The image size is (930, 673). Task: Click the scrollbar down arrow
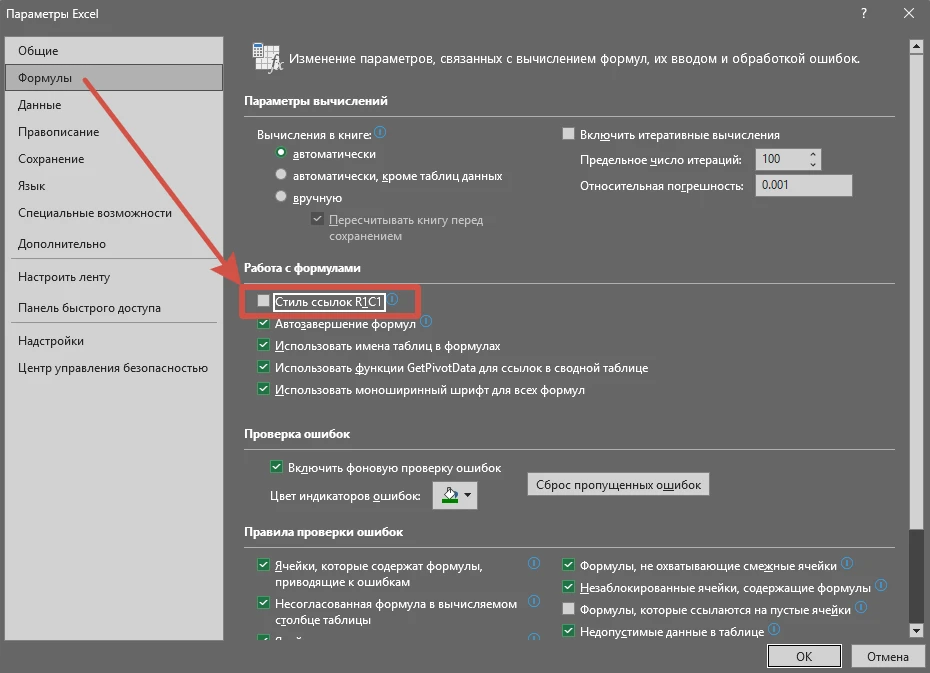[x=916, y=631]
